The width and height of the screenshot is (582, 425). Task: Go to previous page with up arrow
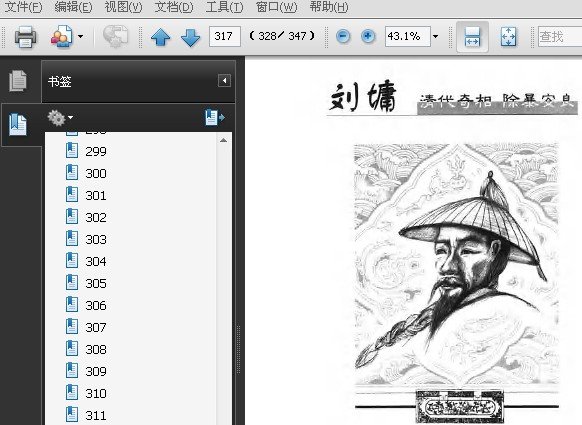pos(160,37)
